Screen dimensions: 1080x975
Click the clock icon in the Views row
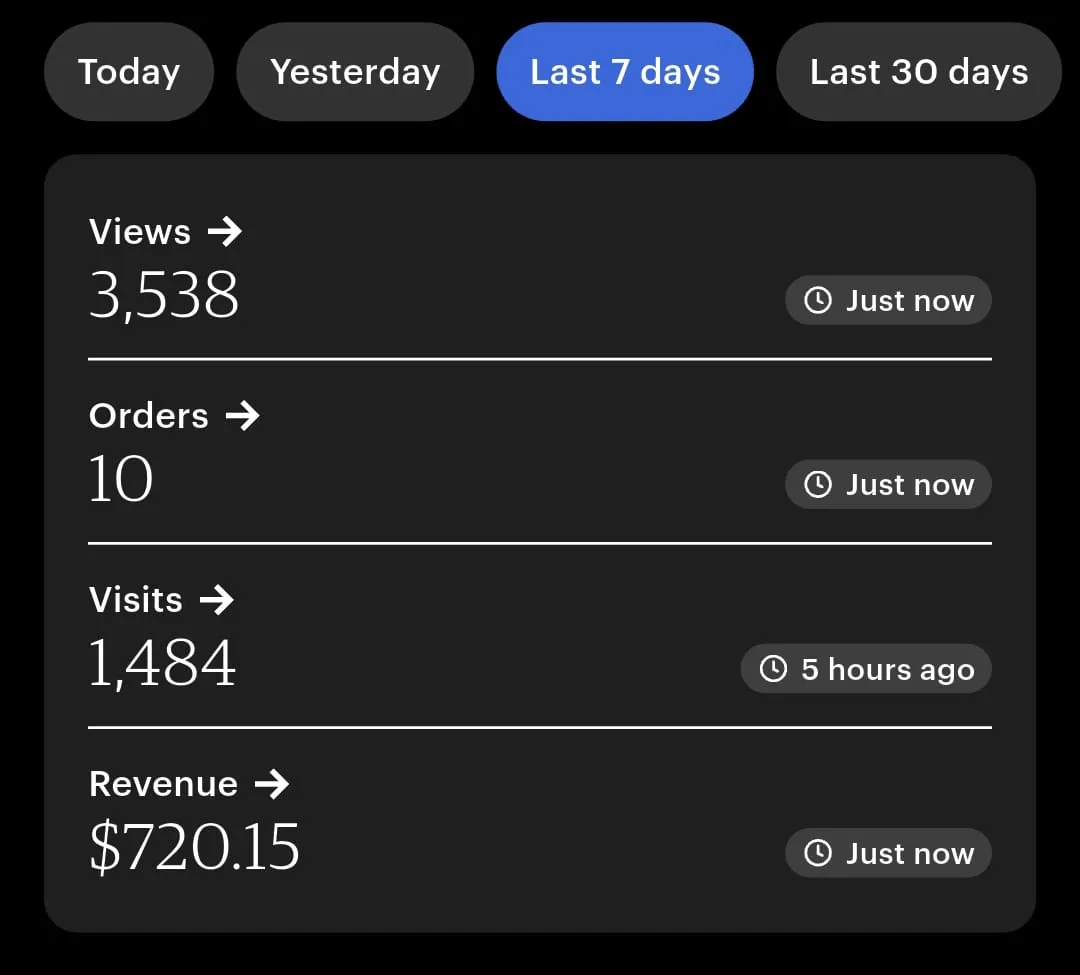[x=818, y=300]
